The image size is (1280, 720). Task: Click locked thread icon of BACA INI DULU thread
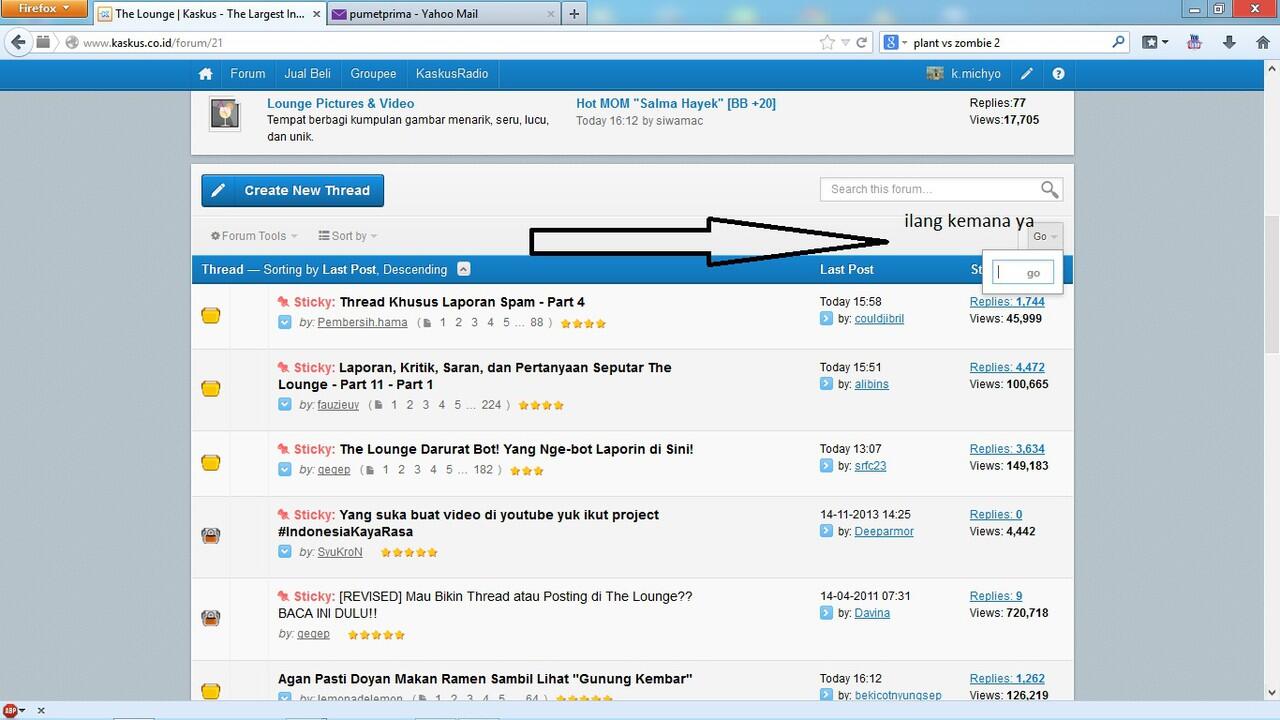(x=210, y=618)
